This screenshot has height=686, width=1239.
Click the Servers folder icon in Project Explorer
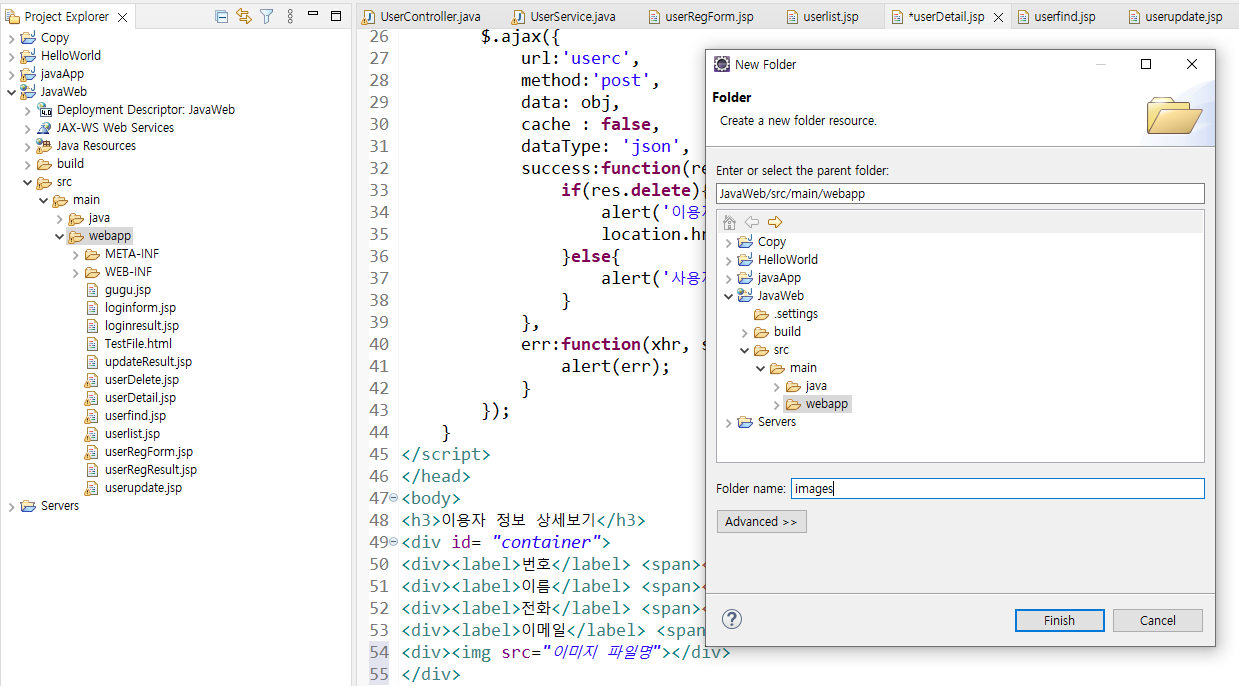click(x=28, y=506)
